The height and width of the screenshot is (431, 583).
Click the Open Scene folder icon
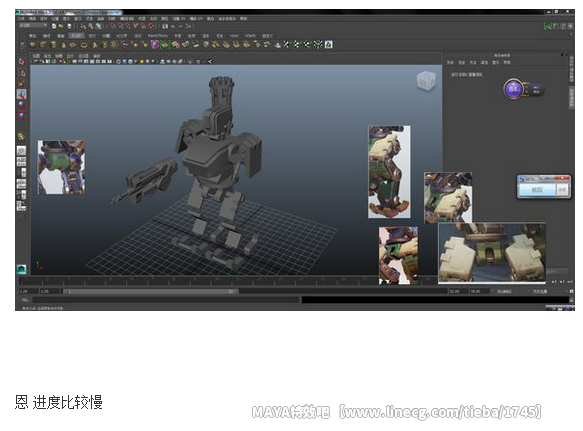[61, 26]
